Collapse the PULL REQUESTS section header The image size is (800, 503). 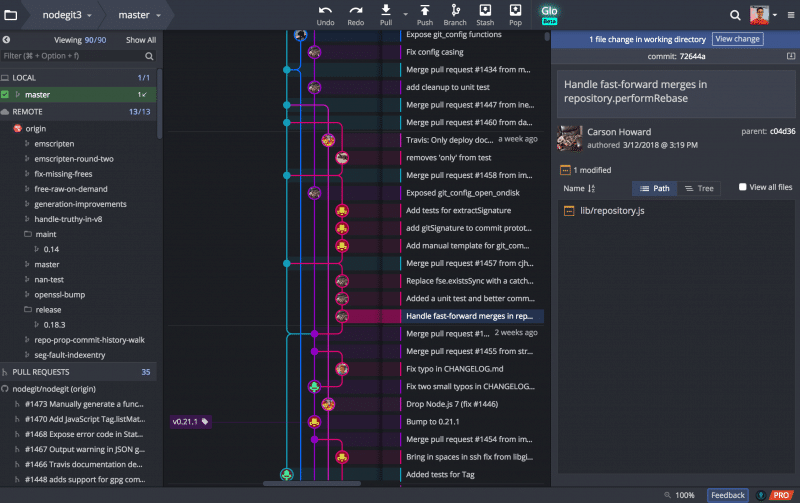click(x=78, y=372)
